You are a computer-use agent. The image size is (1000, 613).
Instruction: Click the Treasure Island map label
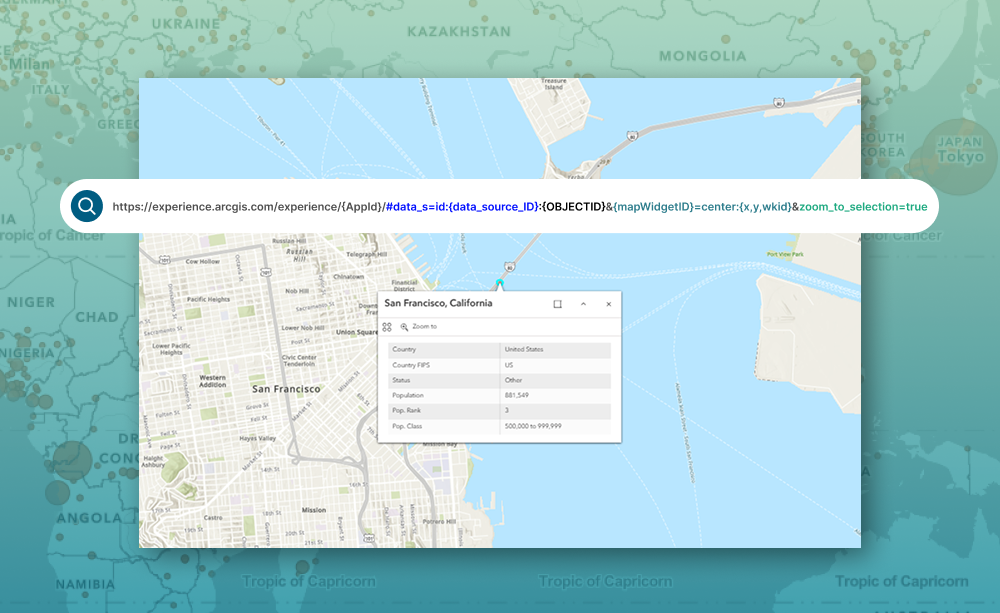click(554, 84)
